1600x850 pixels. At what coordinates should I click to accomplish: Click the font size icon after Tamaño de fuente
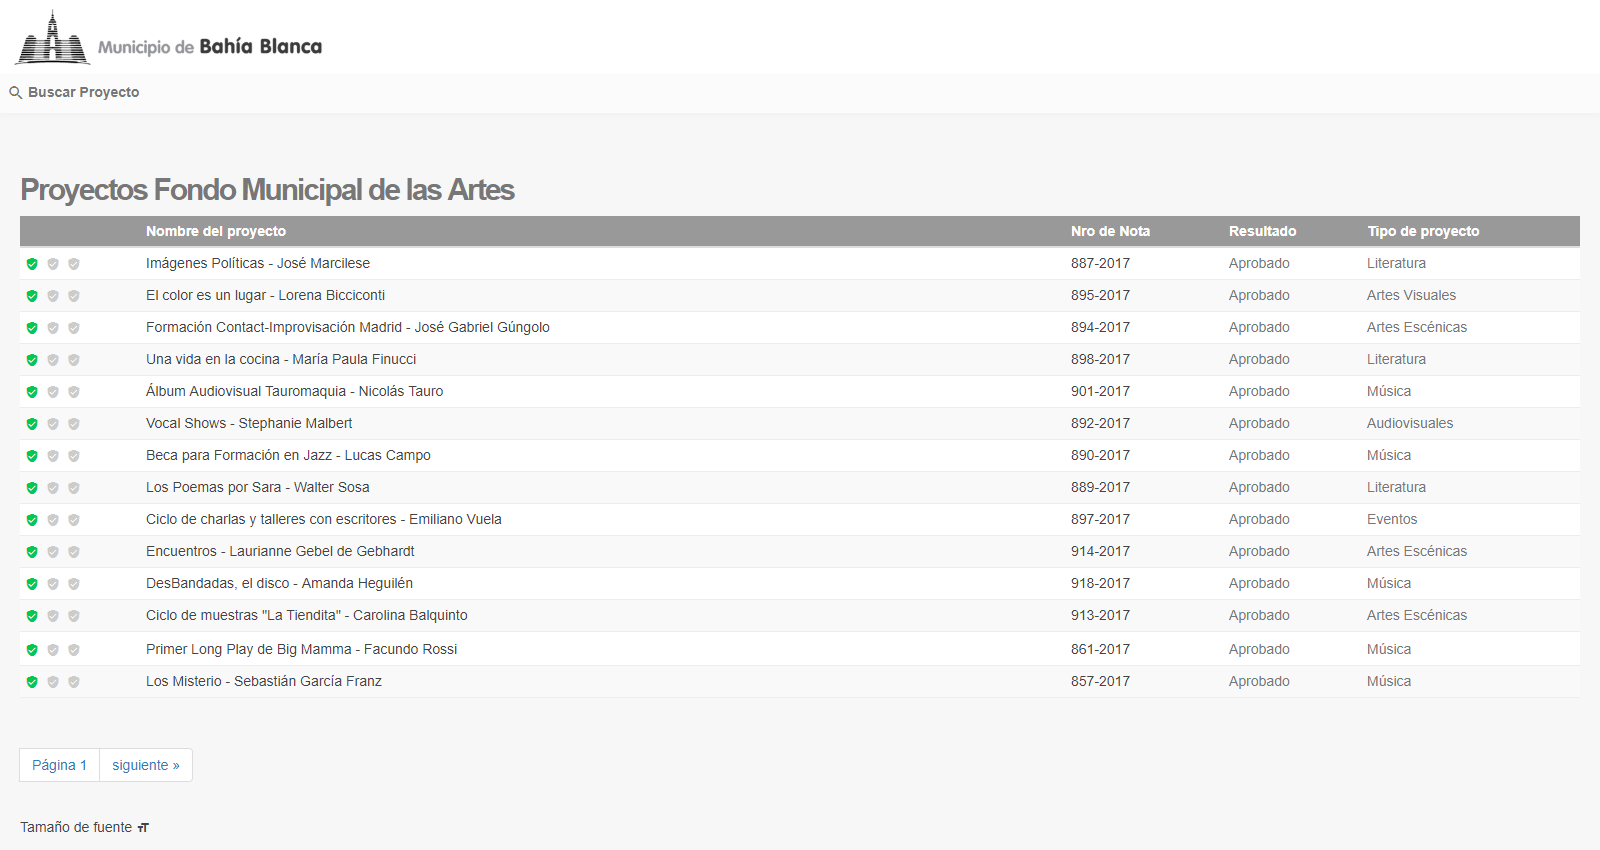click(x=143, y=827)
